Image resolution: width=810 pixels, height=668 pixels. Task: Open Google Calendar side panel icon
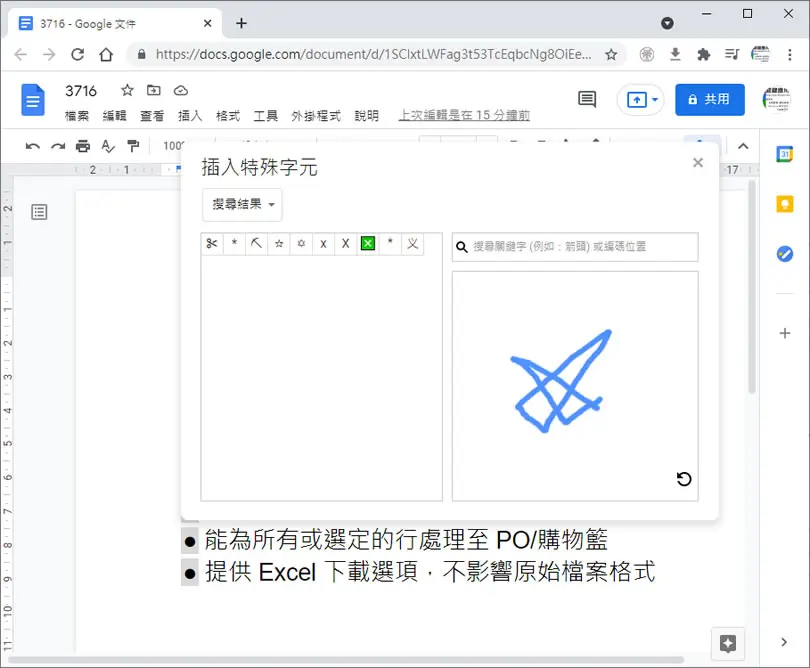[x=785, y=154]
